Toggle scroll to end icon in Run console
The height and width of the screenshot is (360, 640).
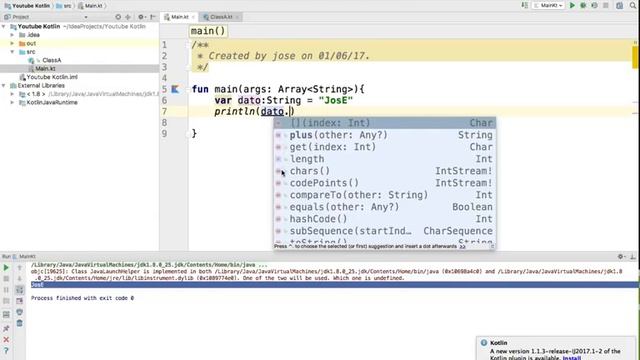click(20, 301)
